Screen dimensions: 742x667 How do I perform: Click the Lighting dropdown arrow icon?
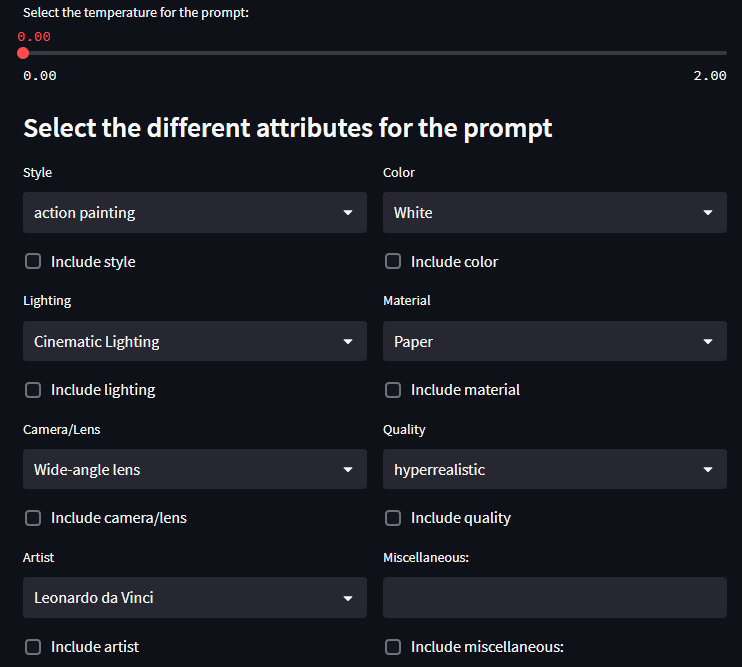click(x=348, y=342)
